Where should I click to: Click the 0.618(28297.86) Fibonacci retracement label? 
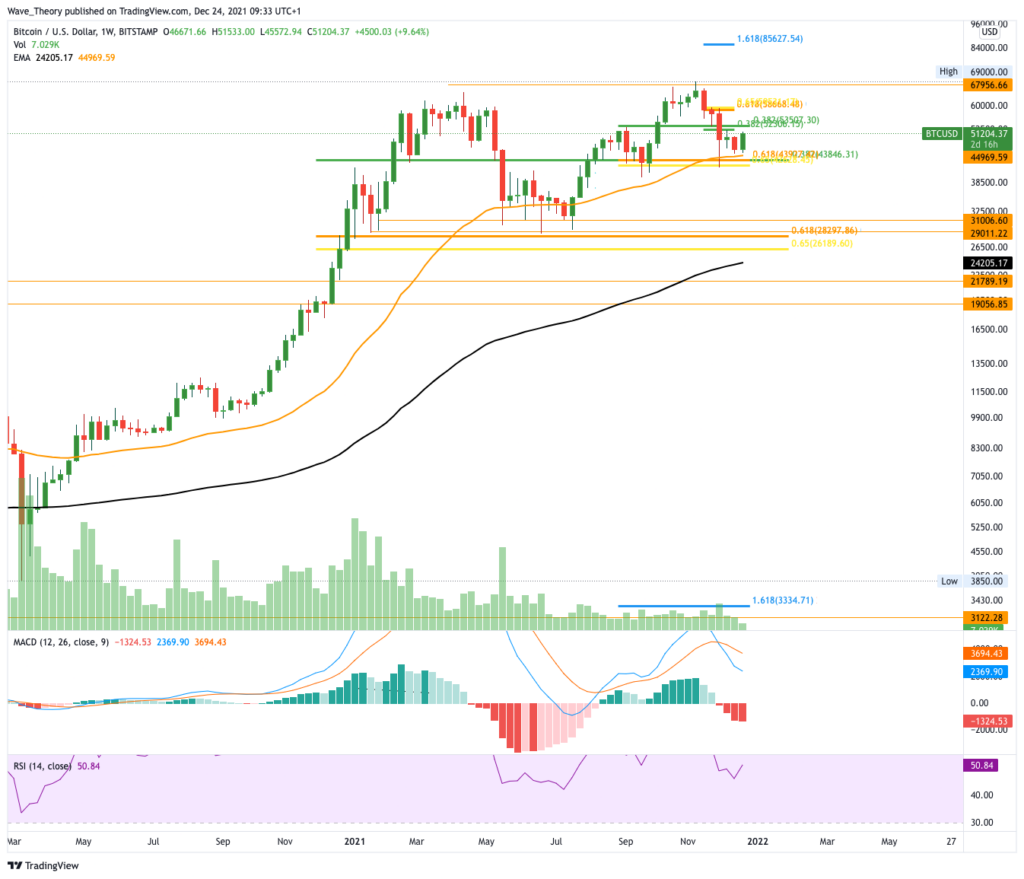click(824, 231)
